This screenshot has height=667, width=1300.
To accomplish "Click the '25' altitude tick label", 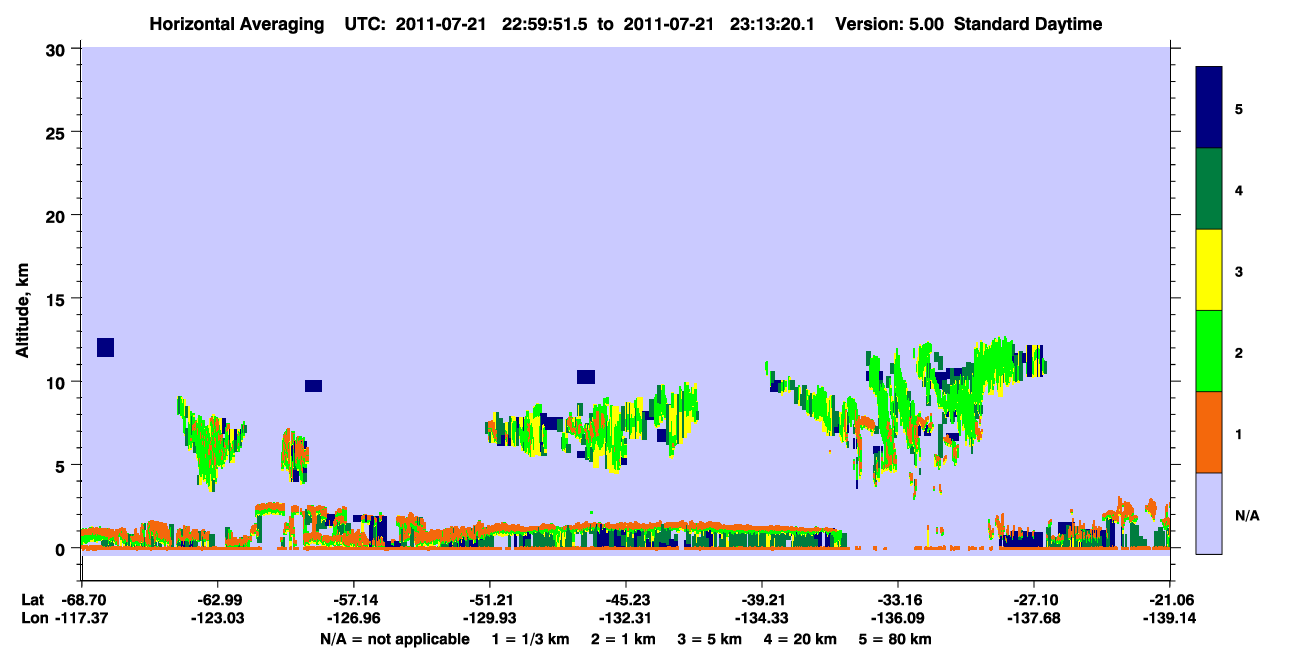I will point(57,132).
